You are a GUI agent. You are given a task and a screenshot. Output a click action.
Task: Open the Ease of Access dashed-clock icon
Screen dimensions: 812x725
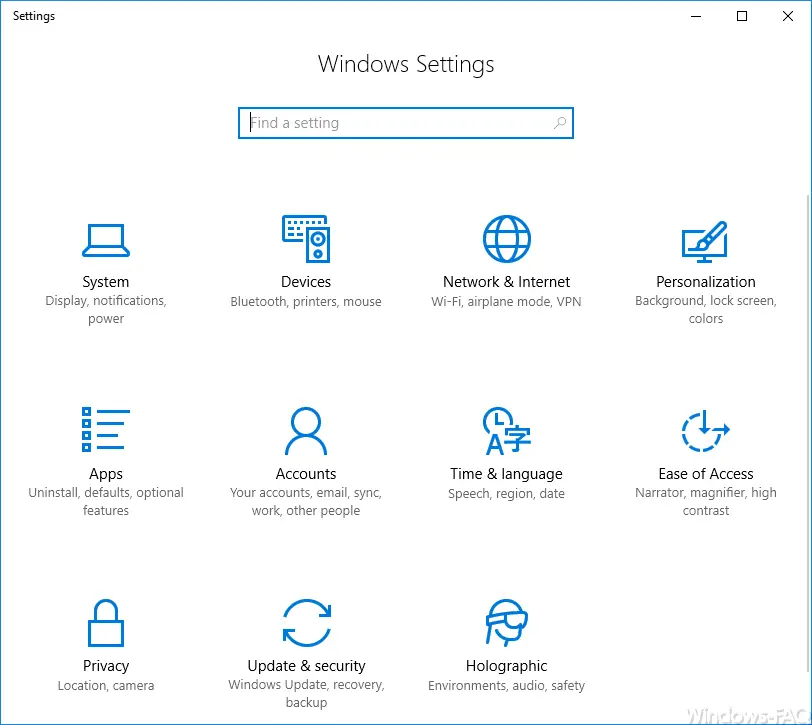coord(705,431)
